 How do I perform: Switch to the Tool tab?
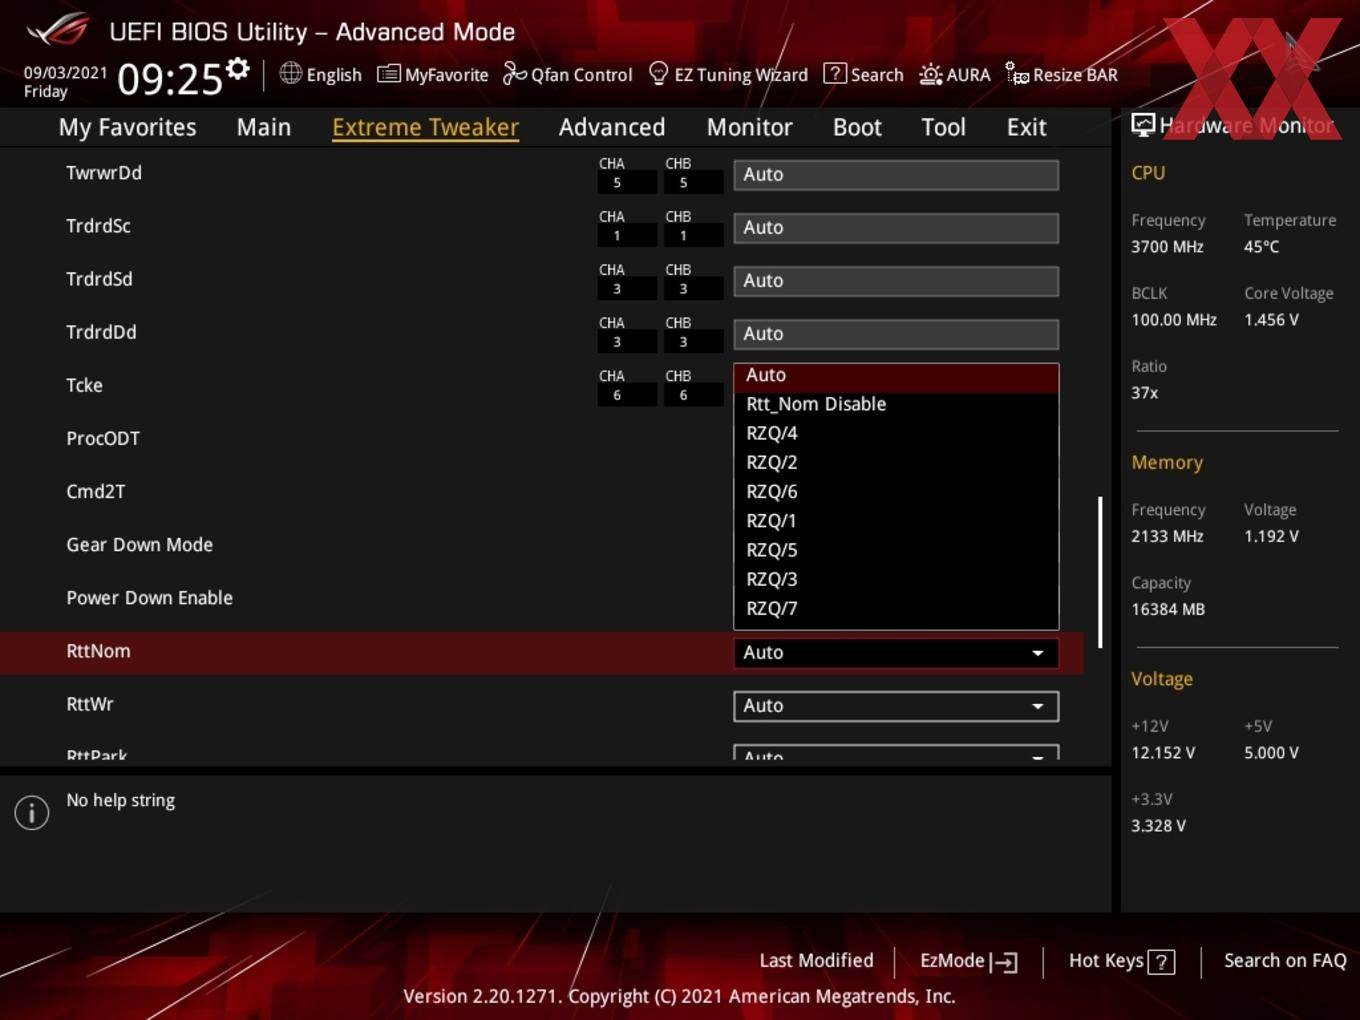(943, 127)
